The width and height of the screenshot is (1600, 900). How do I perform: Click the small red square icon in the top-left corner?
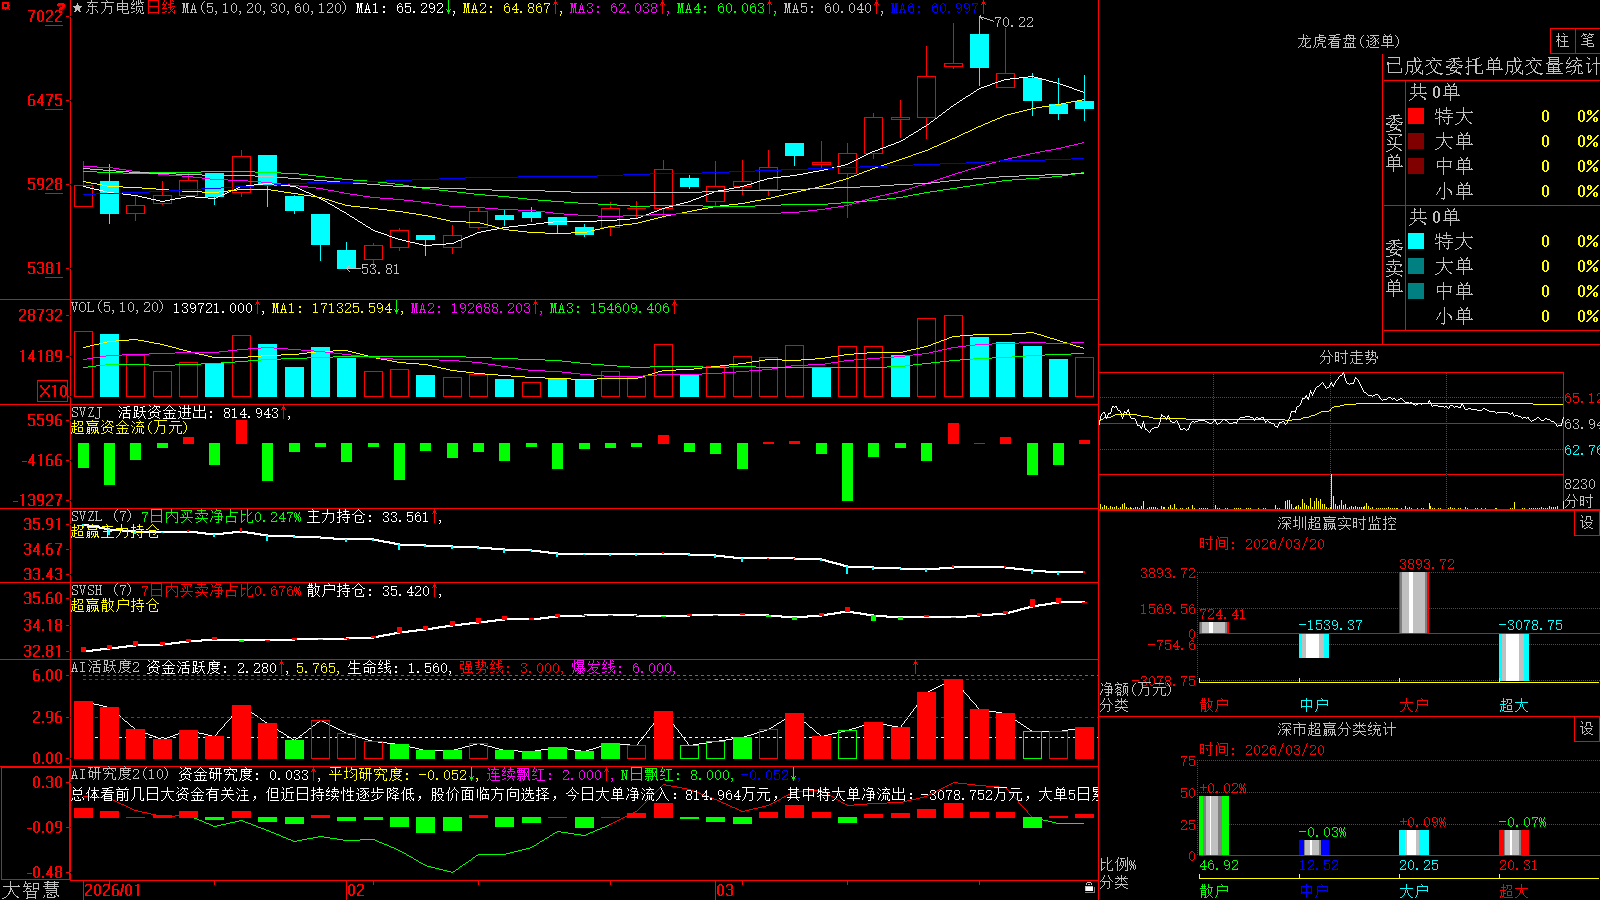[4, 4]
